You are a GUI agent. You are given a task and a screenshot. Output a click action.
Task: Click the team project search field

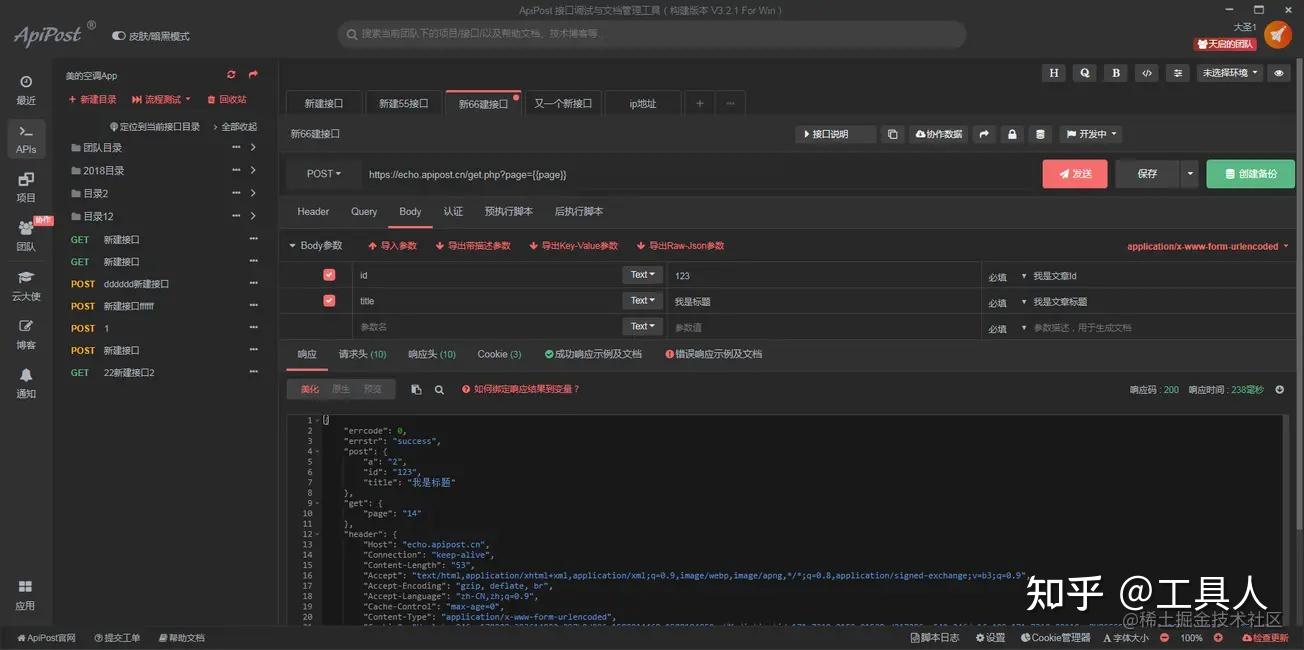[650, 34]
